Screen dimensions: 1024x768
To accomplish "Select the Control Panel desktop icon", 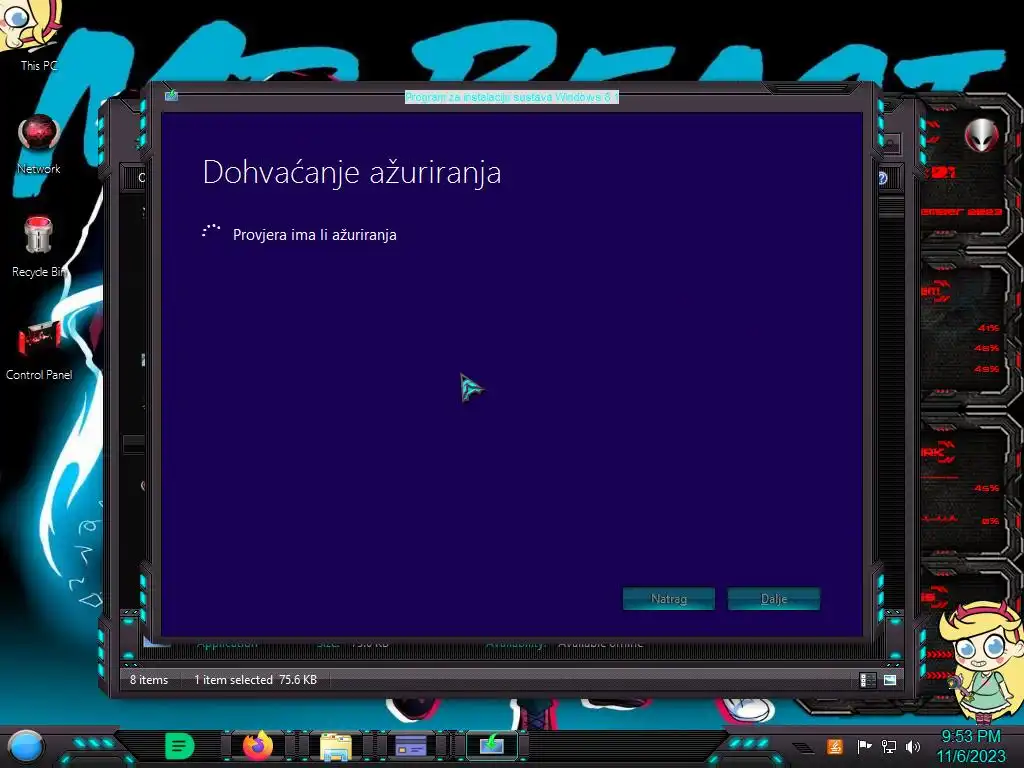I will [x=39, y=351].
